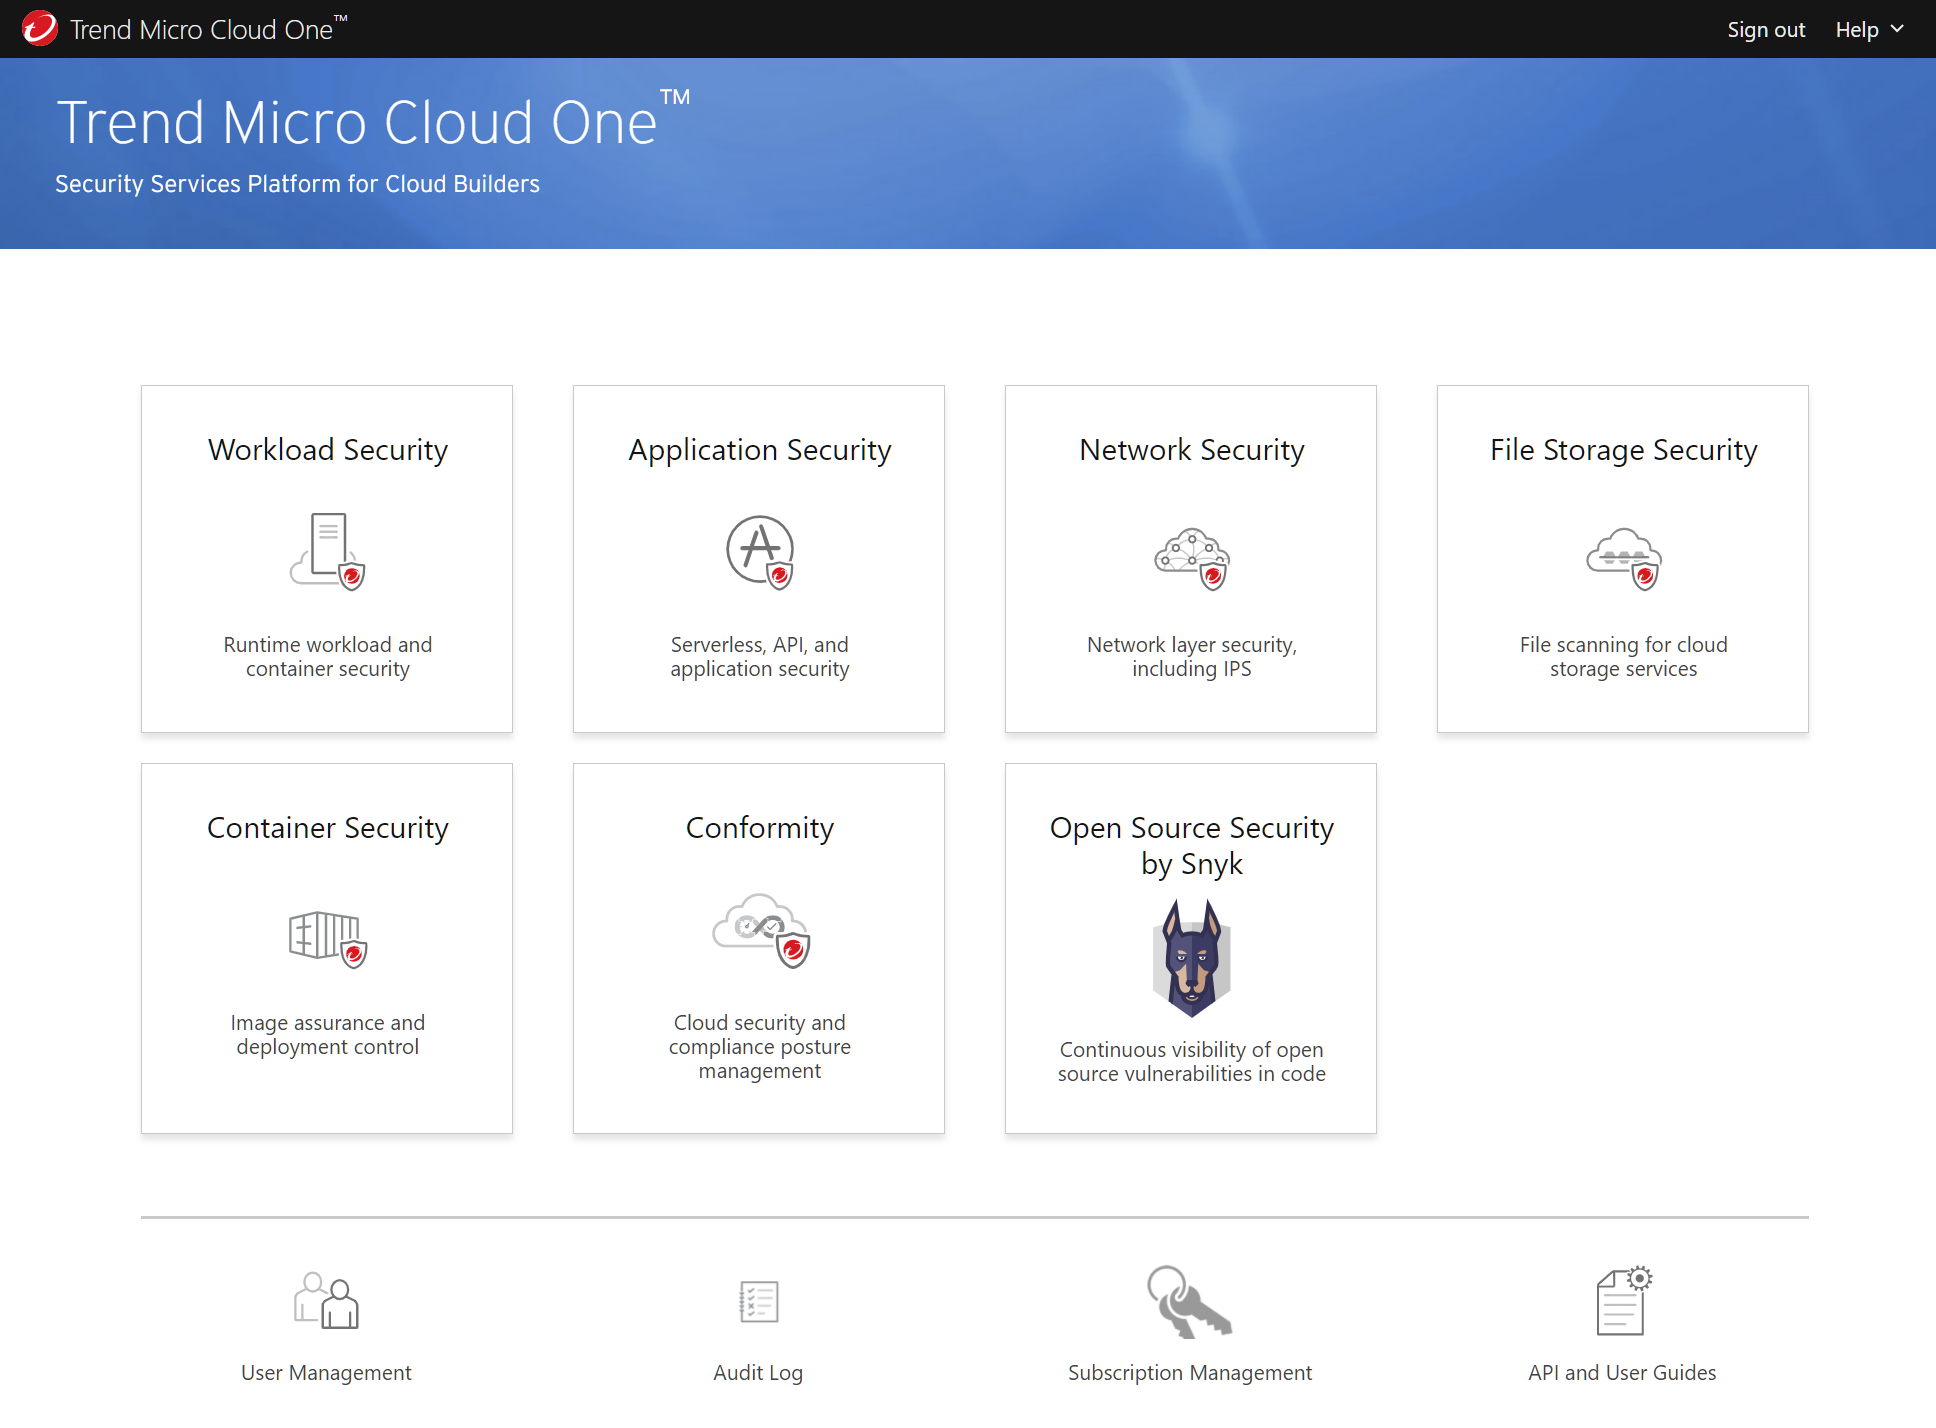
Task: Click the Application Security circled-A icon
Action: [x=760, y=551]
